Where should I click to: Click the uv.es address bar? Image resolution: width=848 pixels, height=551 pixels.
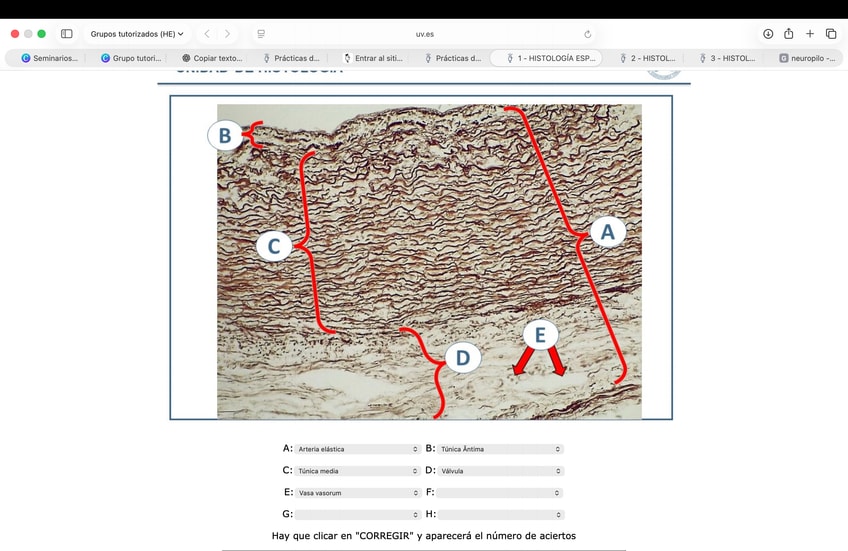click(425, 33)
